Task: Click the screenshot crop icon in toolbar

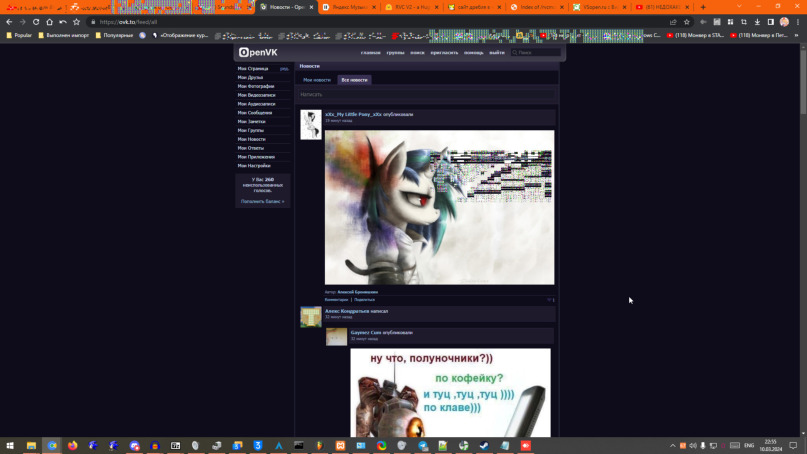Action: tap(744, 22)
